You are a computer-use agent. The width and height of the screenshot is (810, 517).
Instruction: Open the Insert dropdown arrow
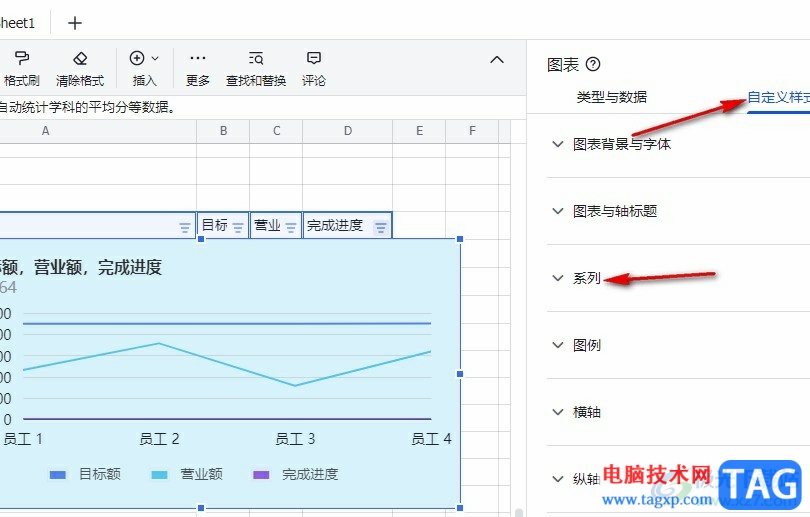155,58
